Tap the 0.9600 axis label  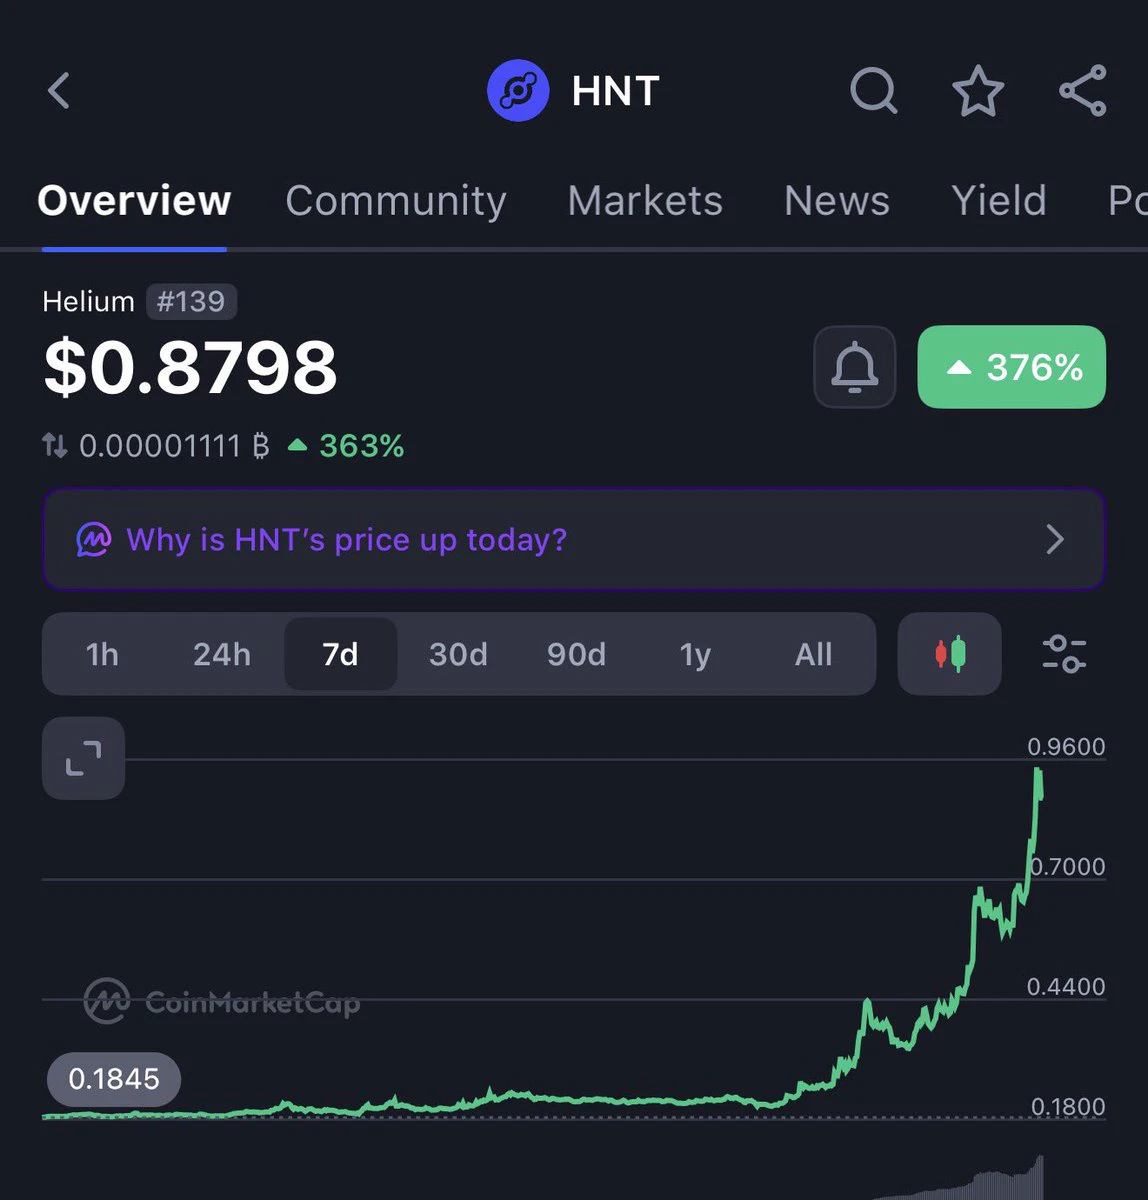1066,746
